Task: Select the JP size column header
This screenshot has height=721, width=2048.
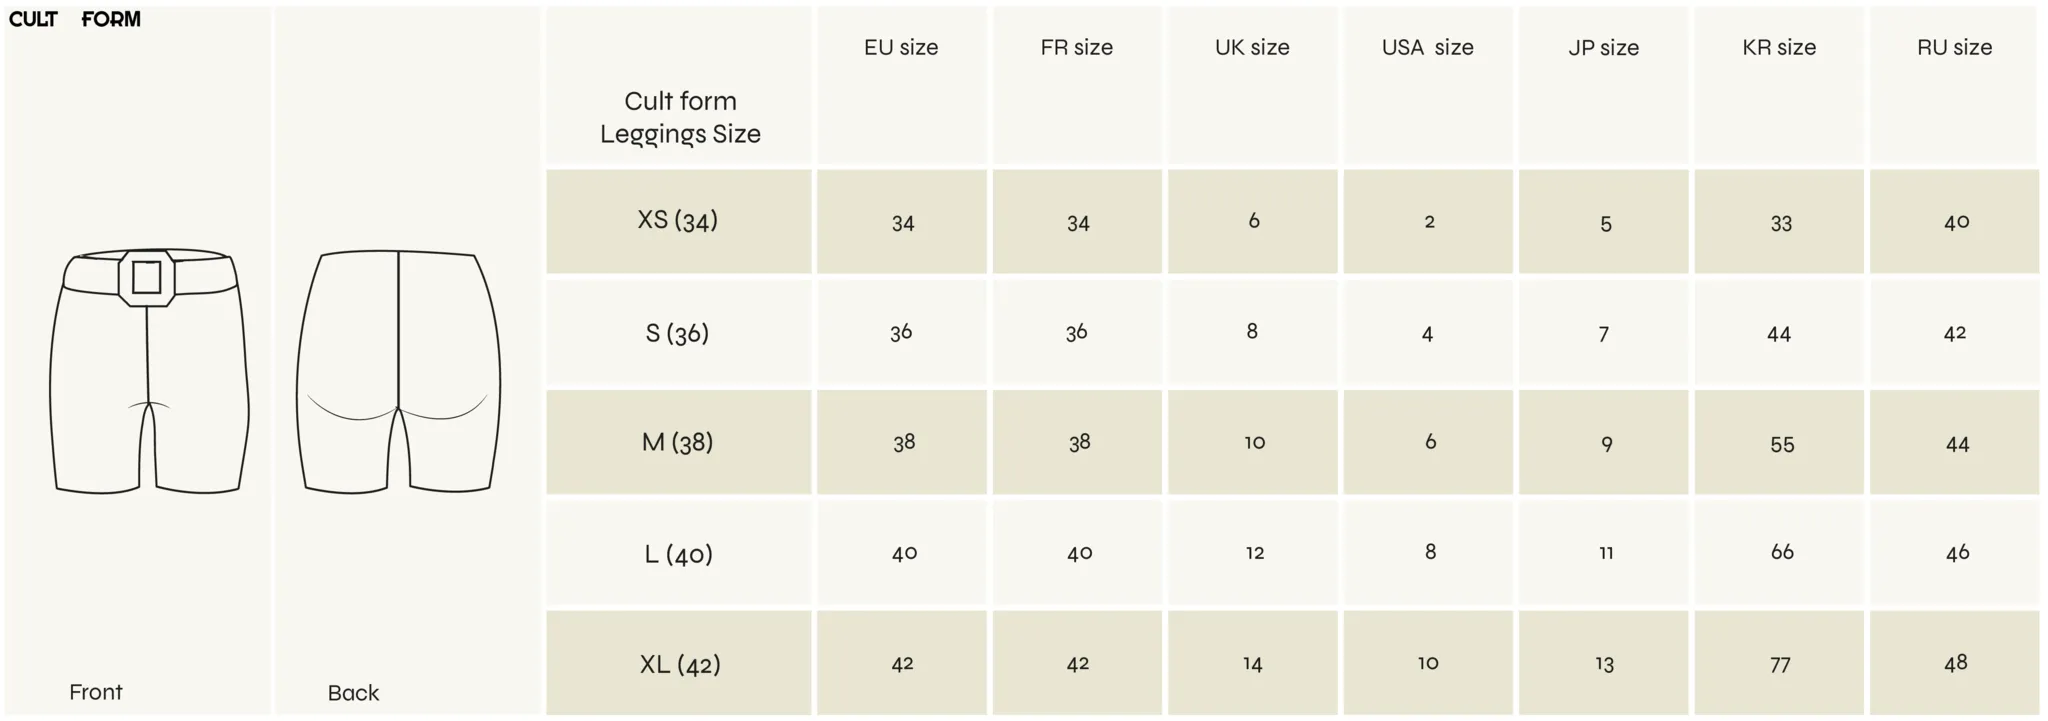Action: coord(1603,47)
